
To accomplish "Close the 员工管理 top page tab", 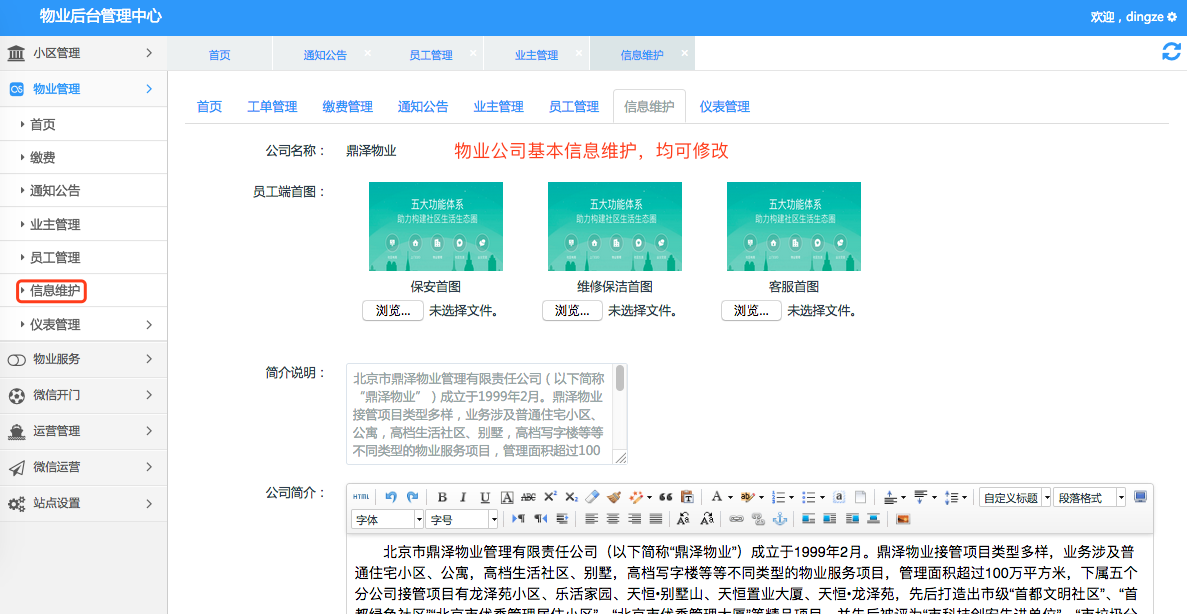I will point(473,53).
